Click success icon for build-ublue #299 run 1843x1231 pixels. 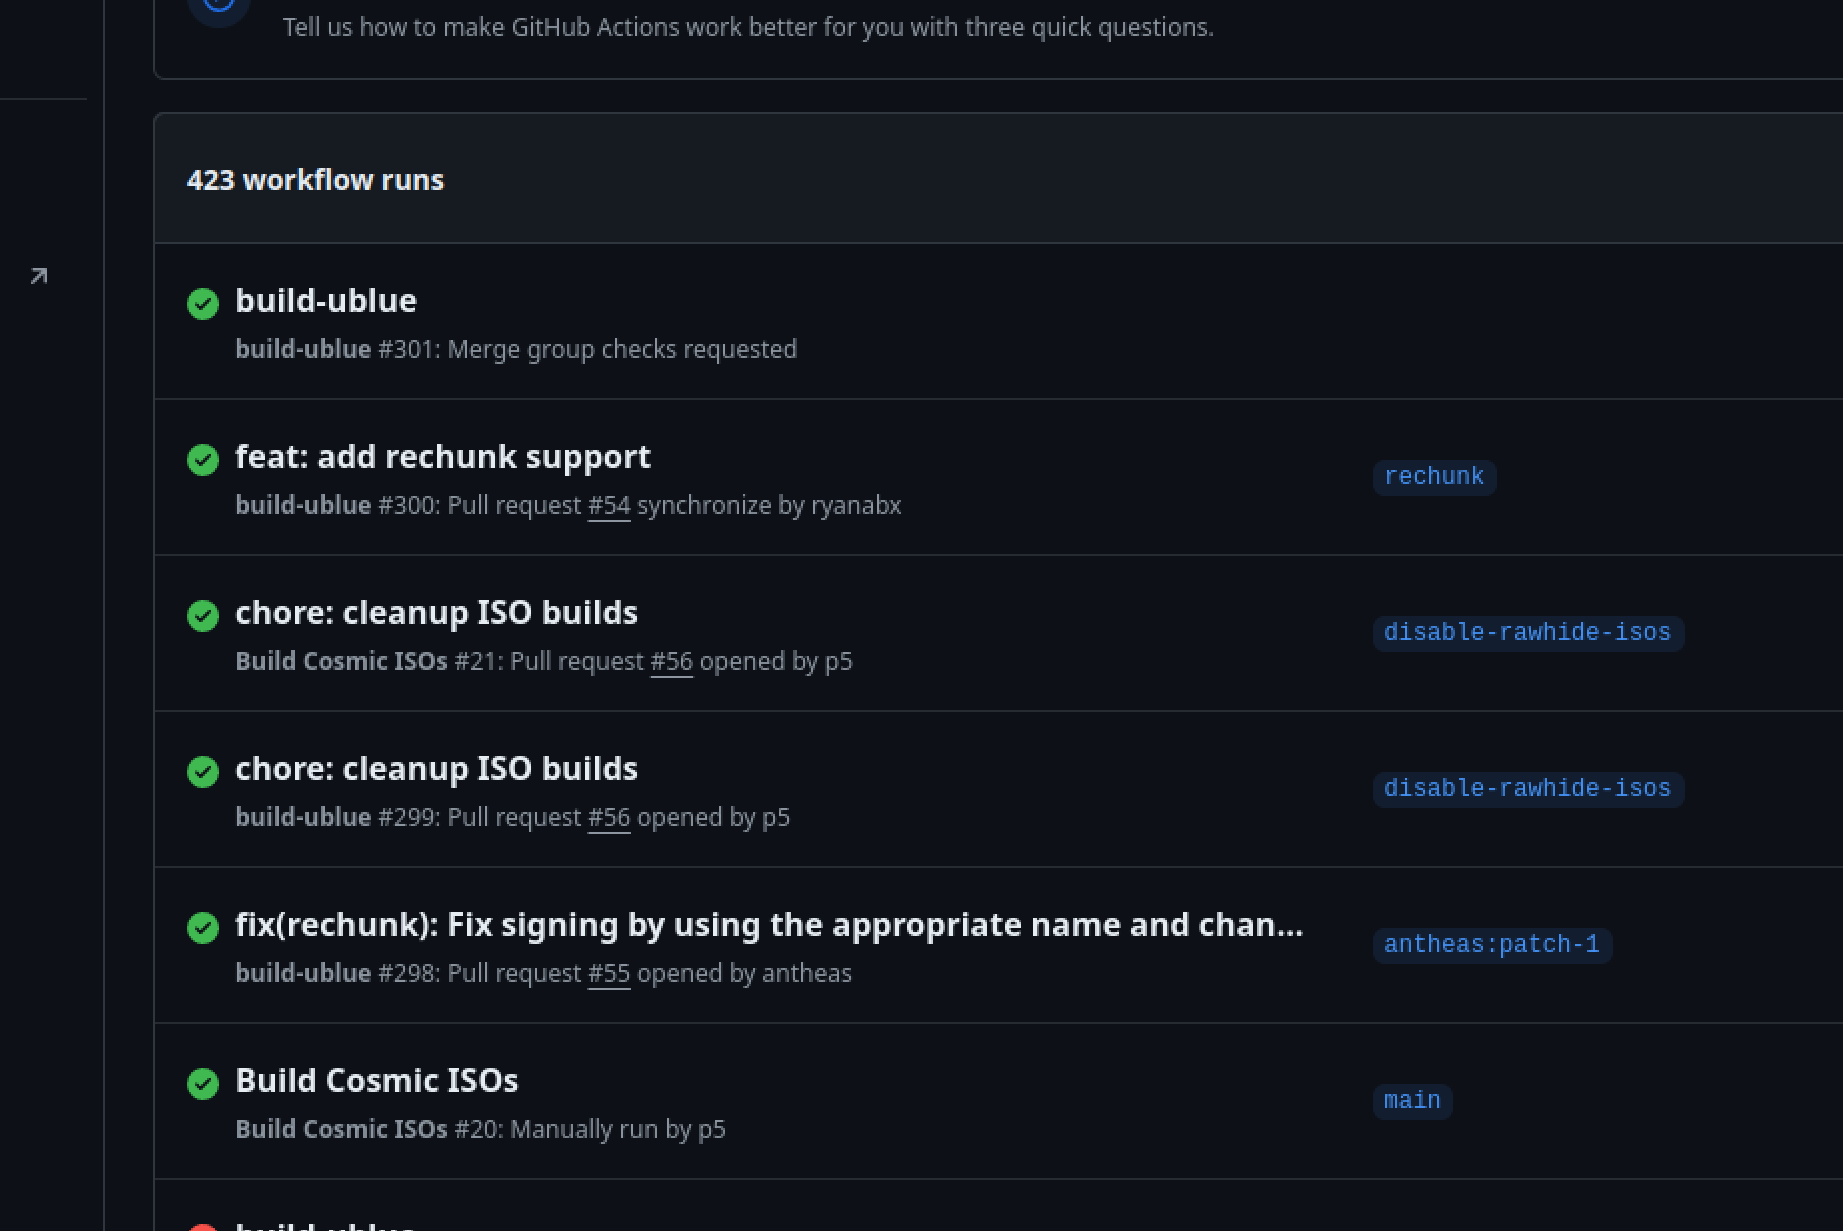tap(203, 771)
